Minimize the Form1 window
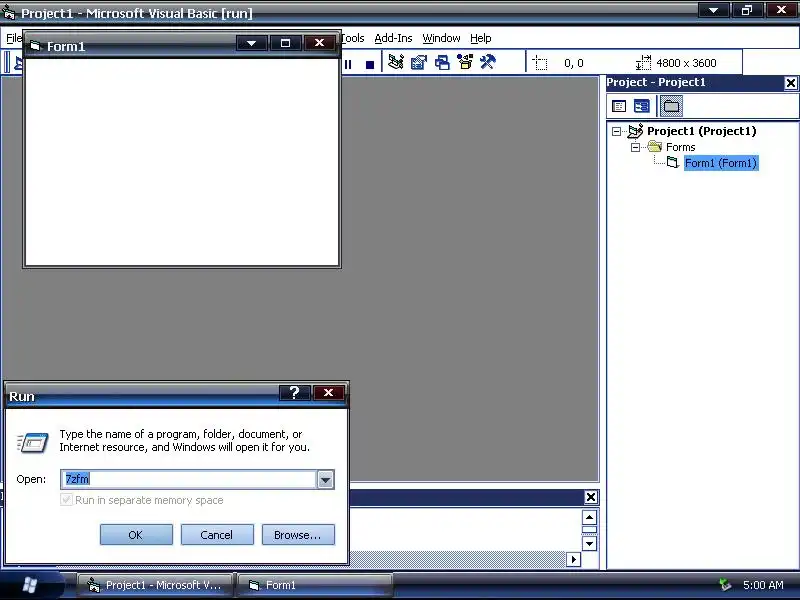Image resolution: width=800 pixels, height=600 pixels. click(x=252, y=43)
